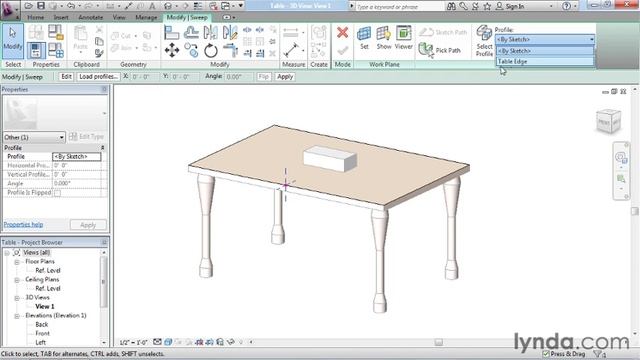
Task: Click the Offset tool icon
Action: pyautogui.click(x=191, y=33)
